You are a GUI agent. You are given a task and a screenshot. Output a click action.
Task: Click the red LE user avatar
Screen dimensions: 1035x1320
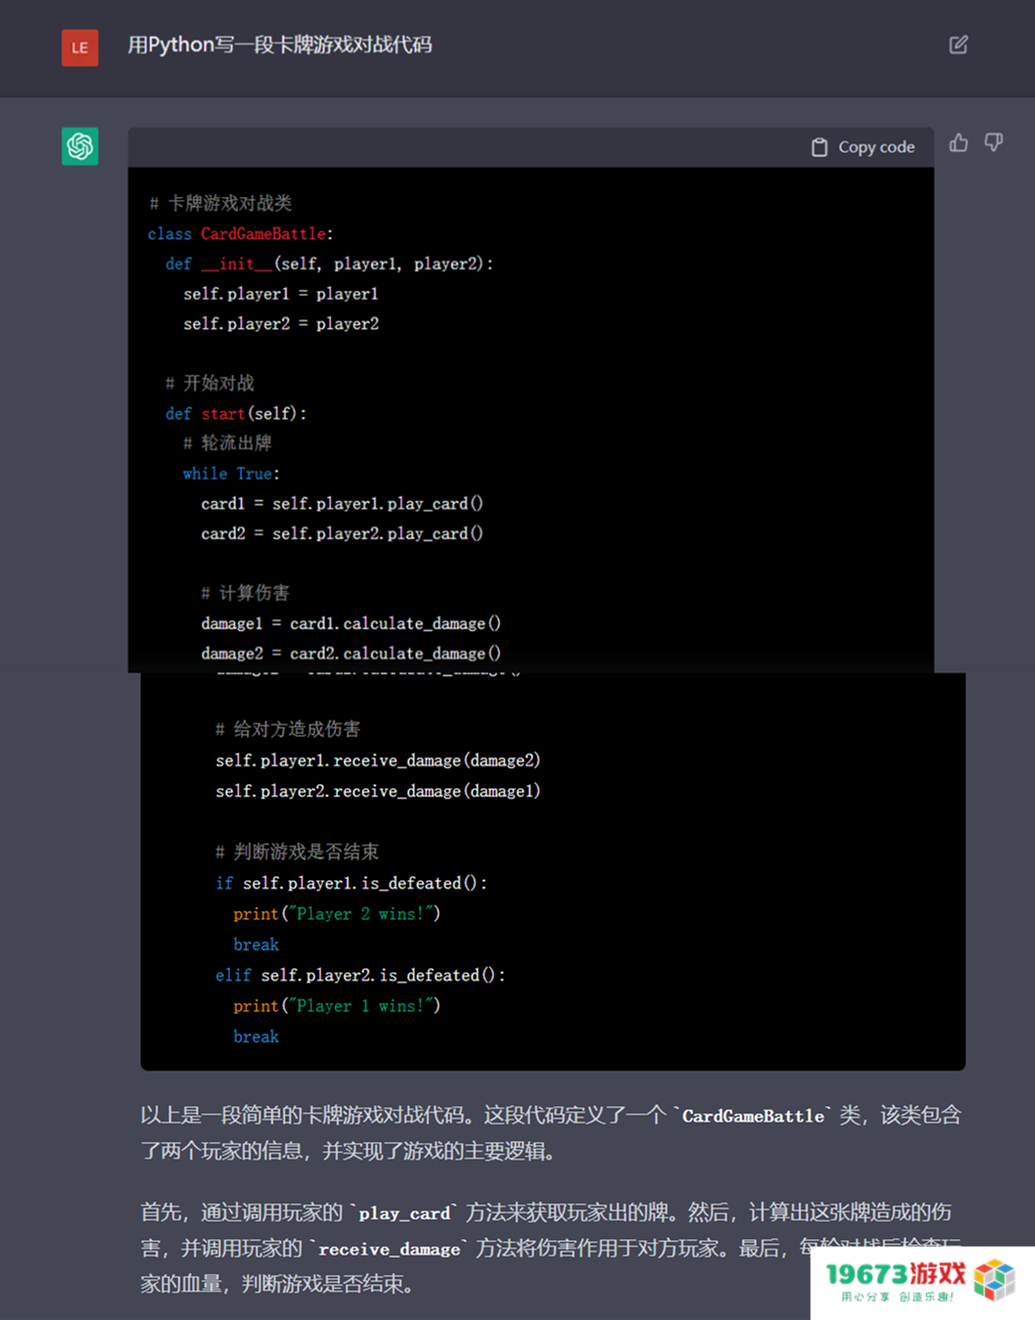tap(80, 47)
